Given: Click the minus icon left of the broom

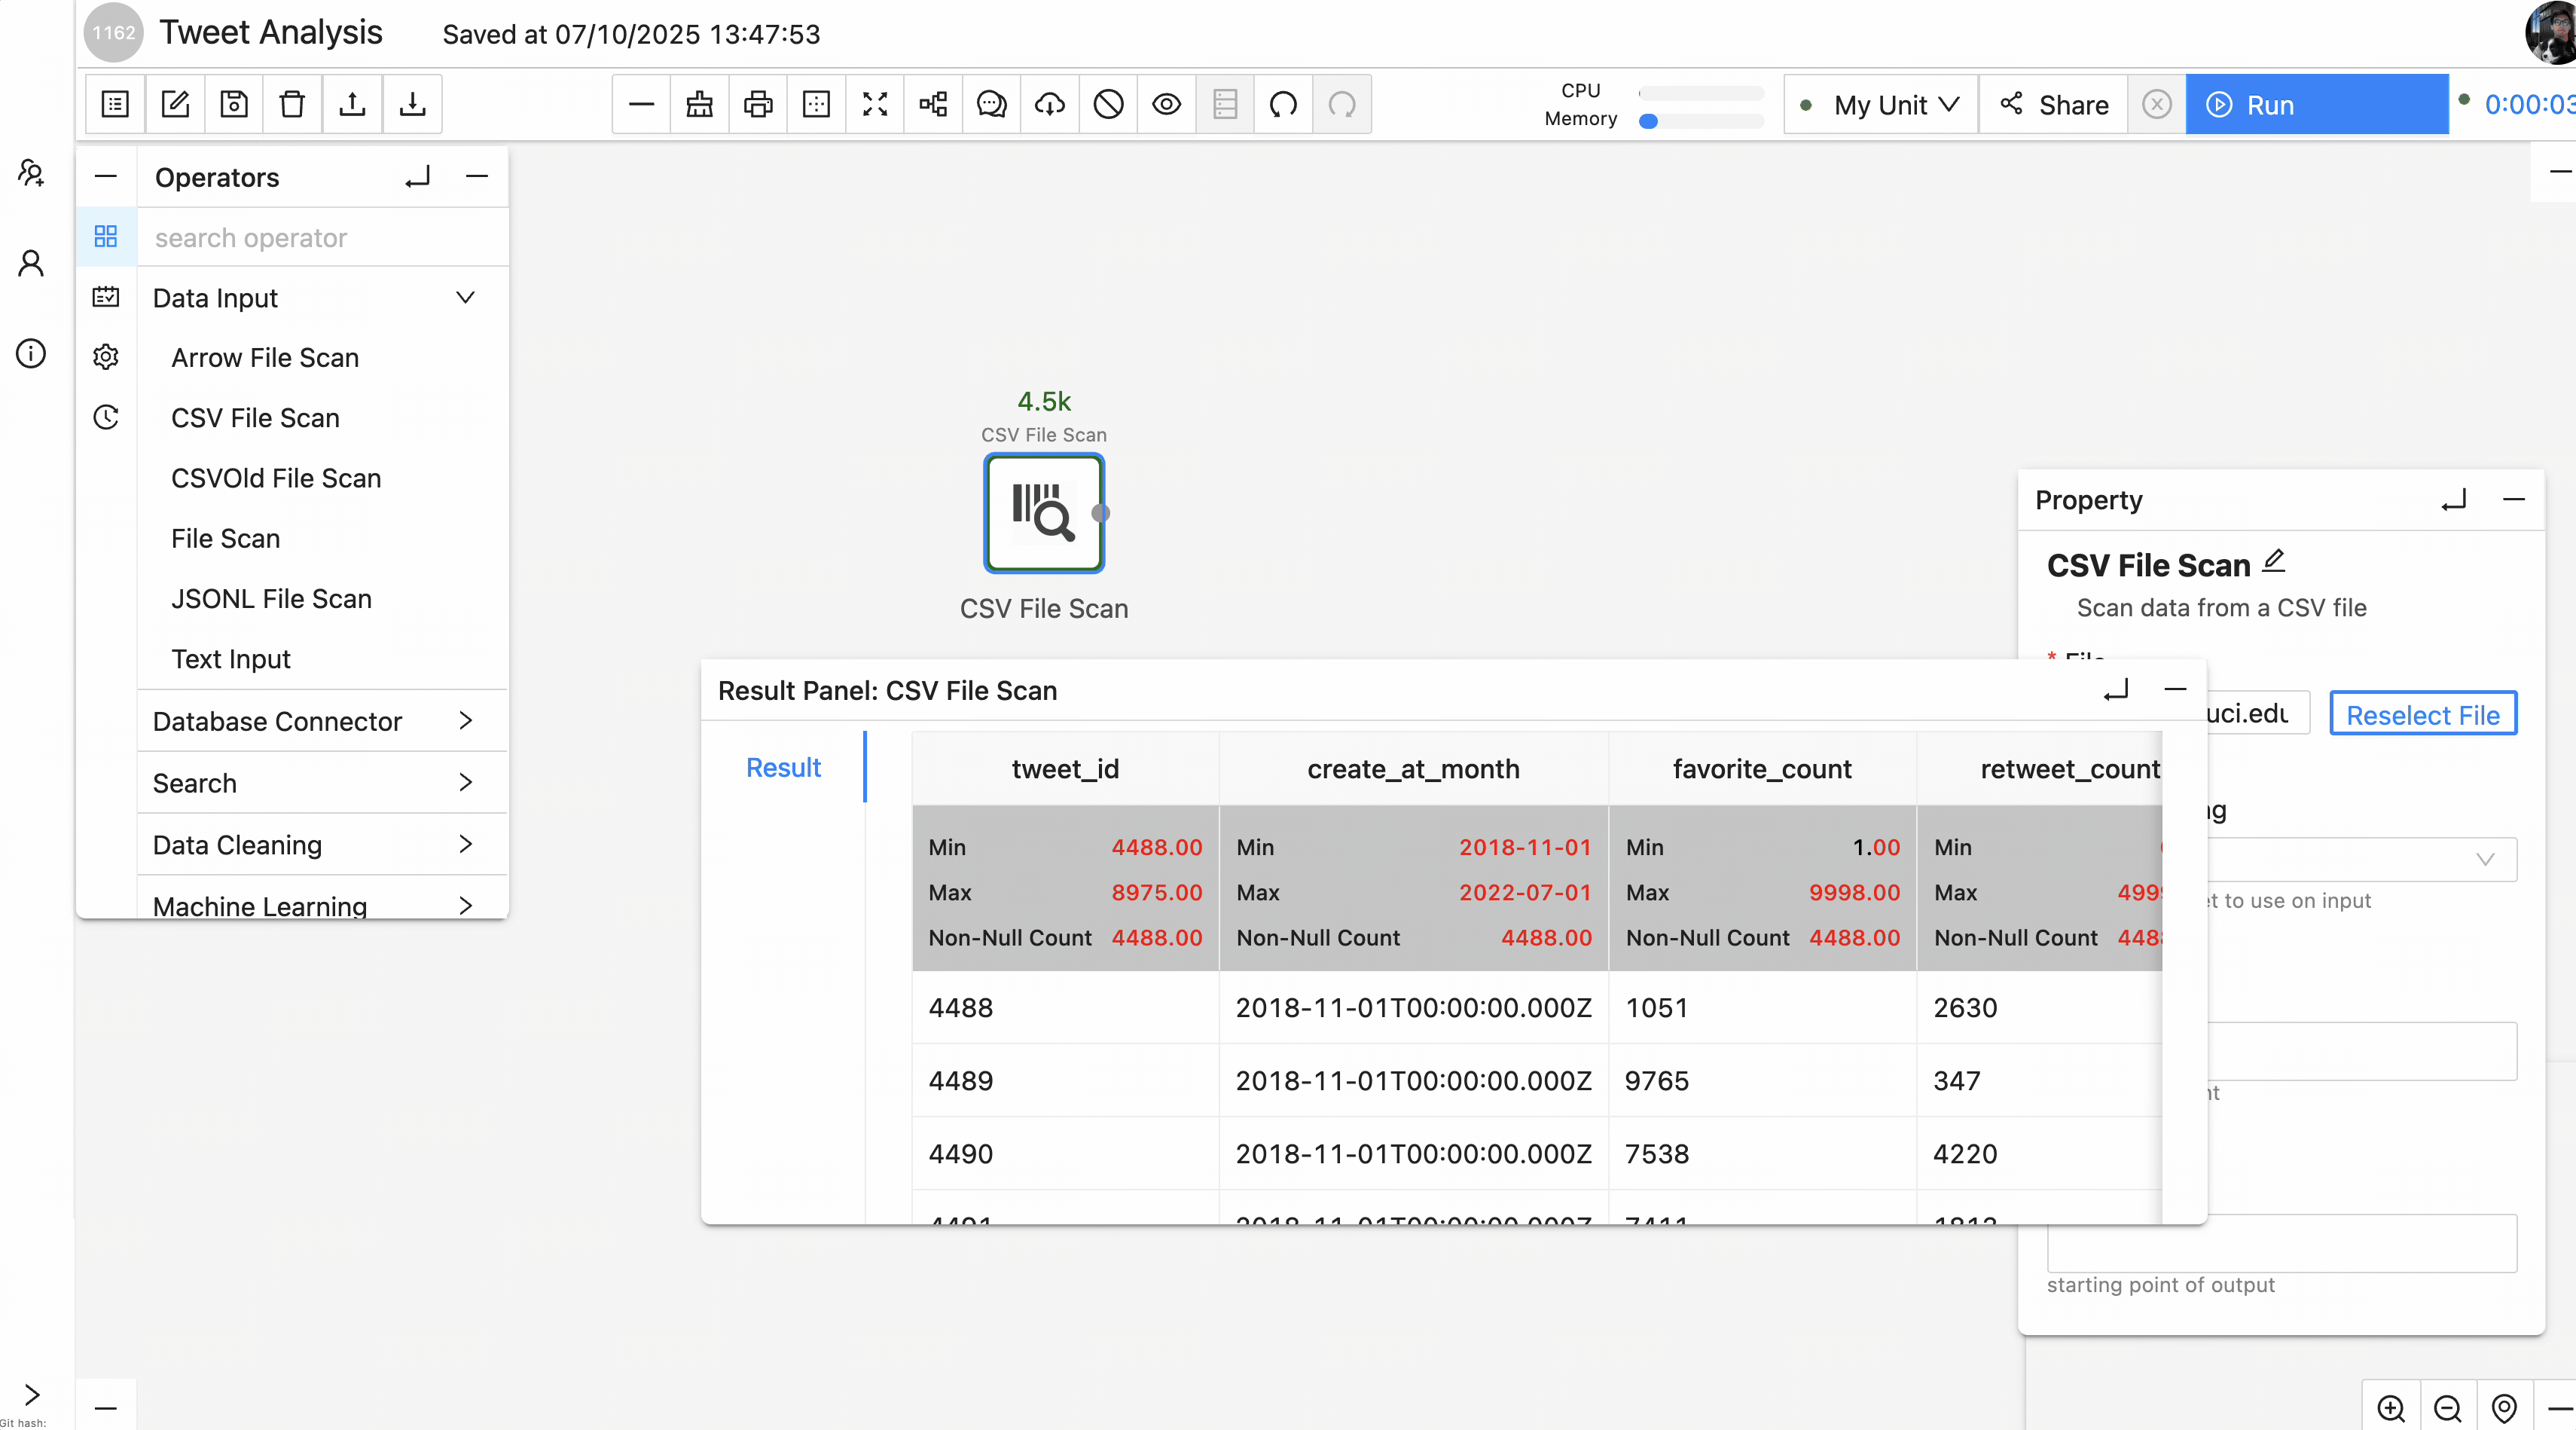Looking at the screenshot, I should pyautogui.click(x=642, y=104).
